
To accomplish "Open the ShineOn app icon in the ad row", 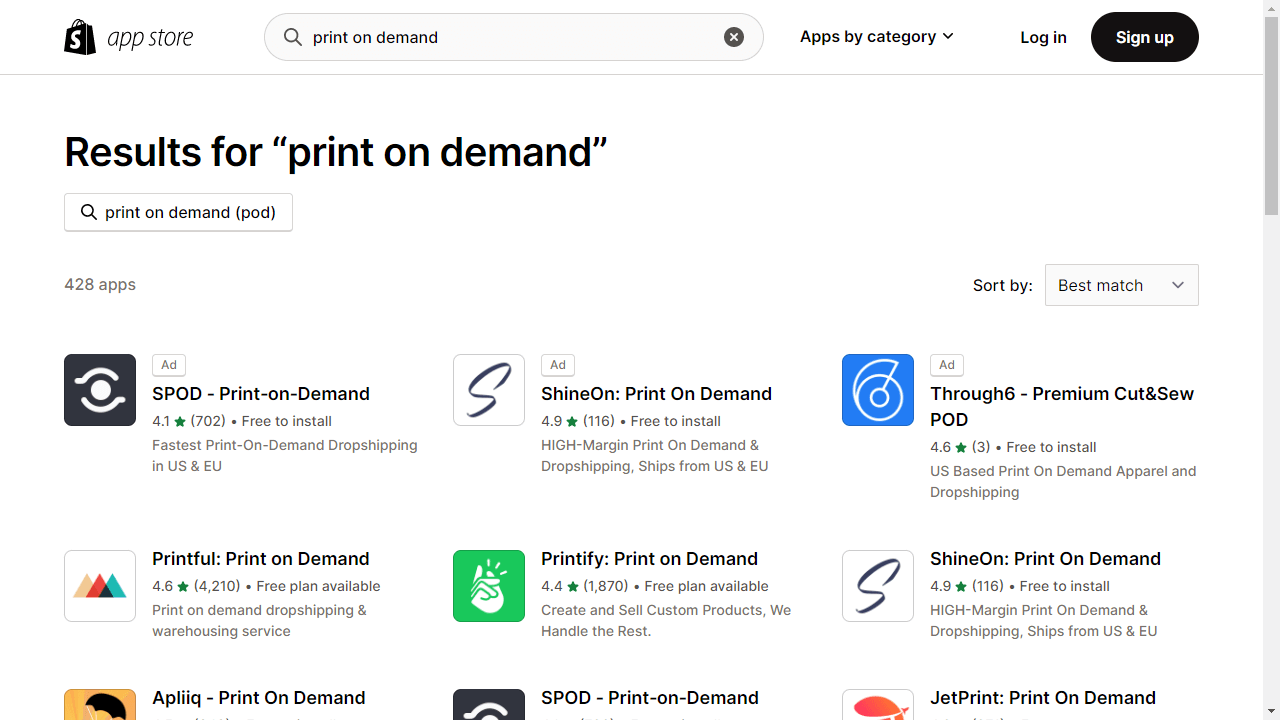I will [489, 390].
